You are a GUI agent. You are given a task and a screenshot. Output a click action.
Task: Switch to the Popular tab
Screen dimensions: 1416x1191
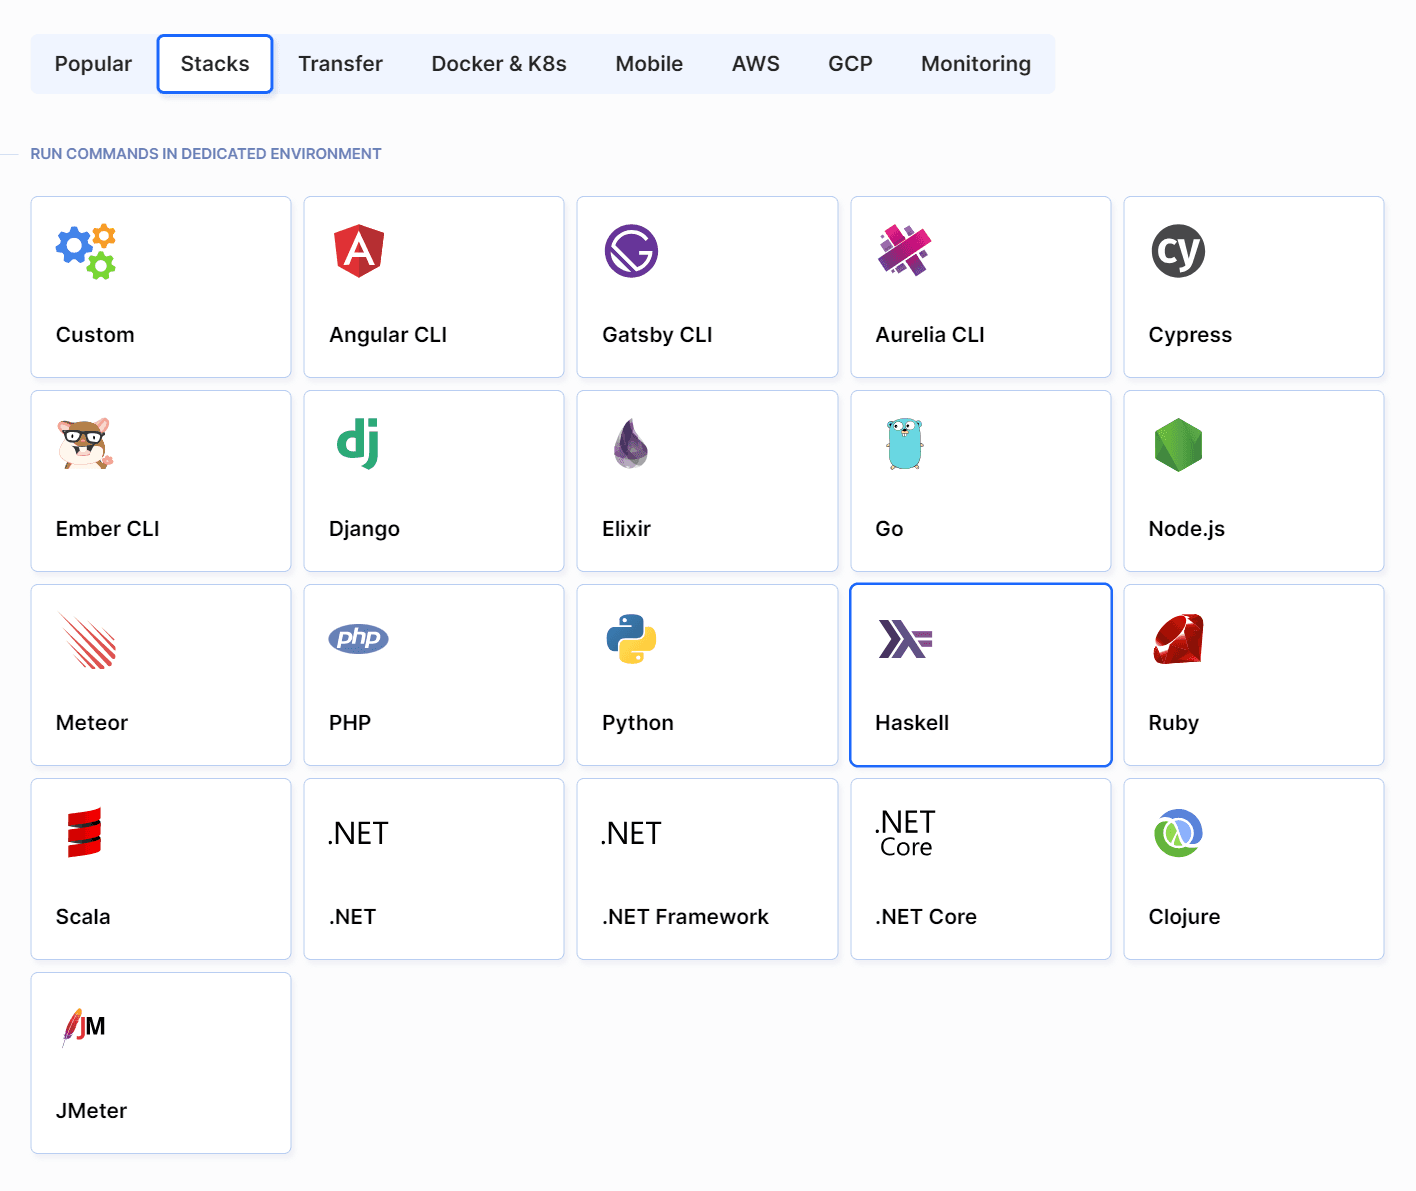tap(93, 64)
